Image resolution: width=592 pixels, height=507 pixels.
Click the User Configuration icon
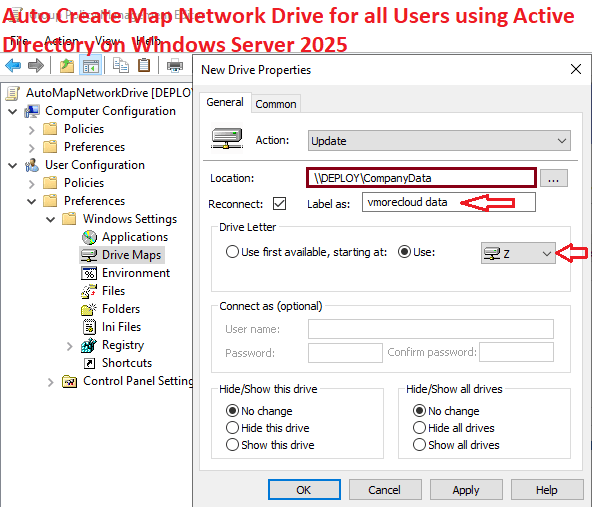tap(32, 165)
